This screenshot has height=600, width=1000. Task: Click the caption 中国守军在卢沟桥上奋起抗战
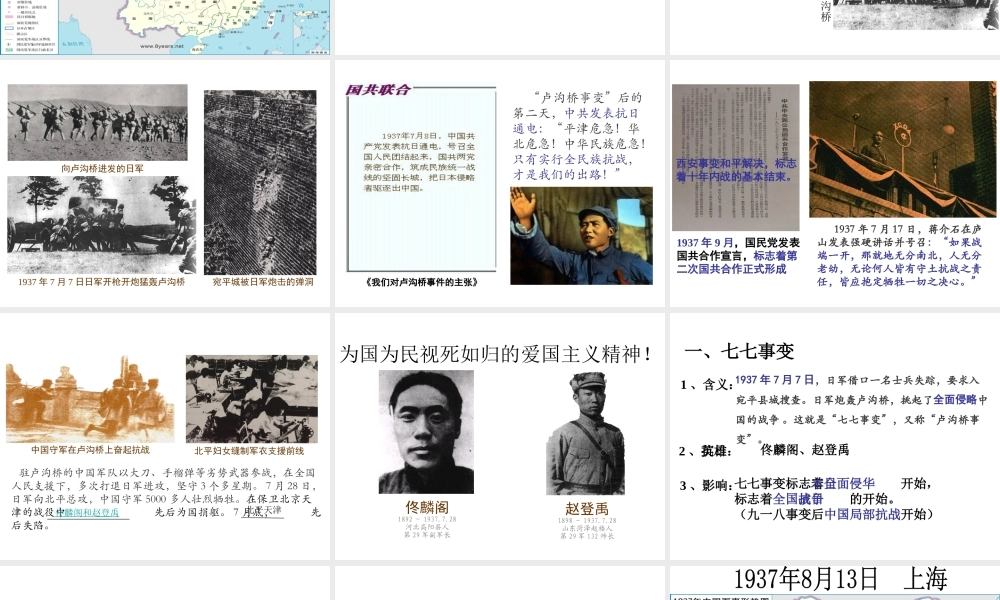pos(91,450)
